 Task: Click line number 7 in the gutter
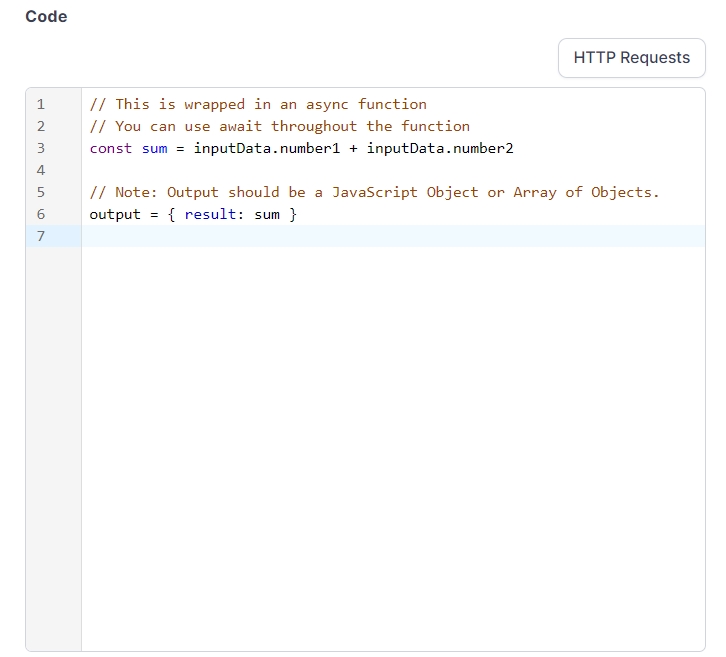tap(41, 236)
